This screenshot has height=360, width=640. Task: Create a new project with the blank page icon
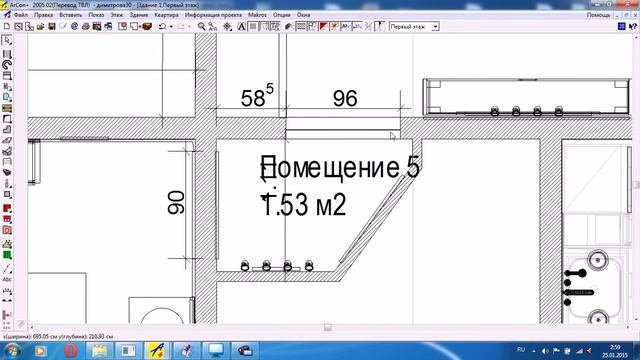pyautogui.click(x=7, y=27)
